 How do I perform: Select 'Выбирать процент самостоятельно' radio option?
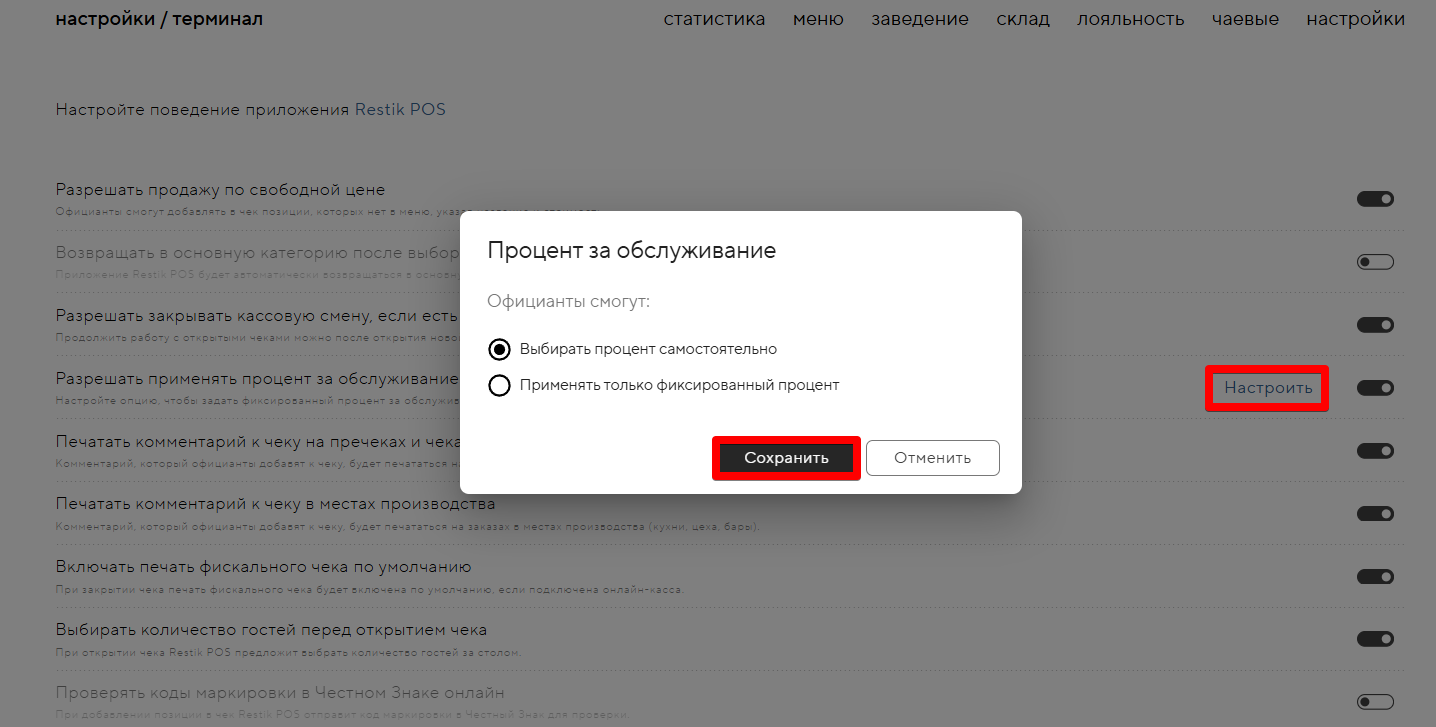(499, 349)
